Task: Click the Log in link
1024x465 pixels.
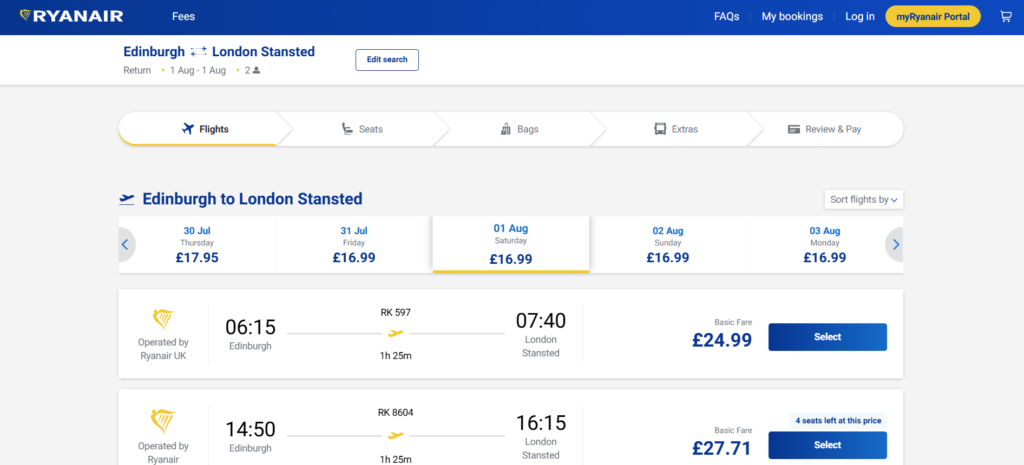Action: [859, 16]
